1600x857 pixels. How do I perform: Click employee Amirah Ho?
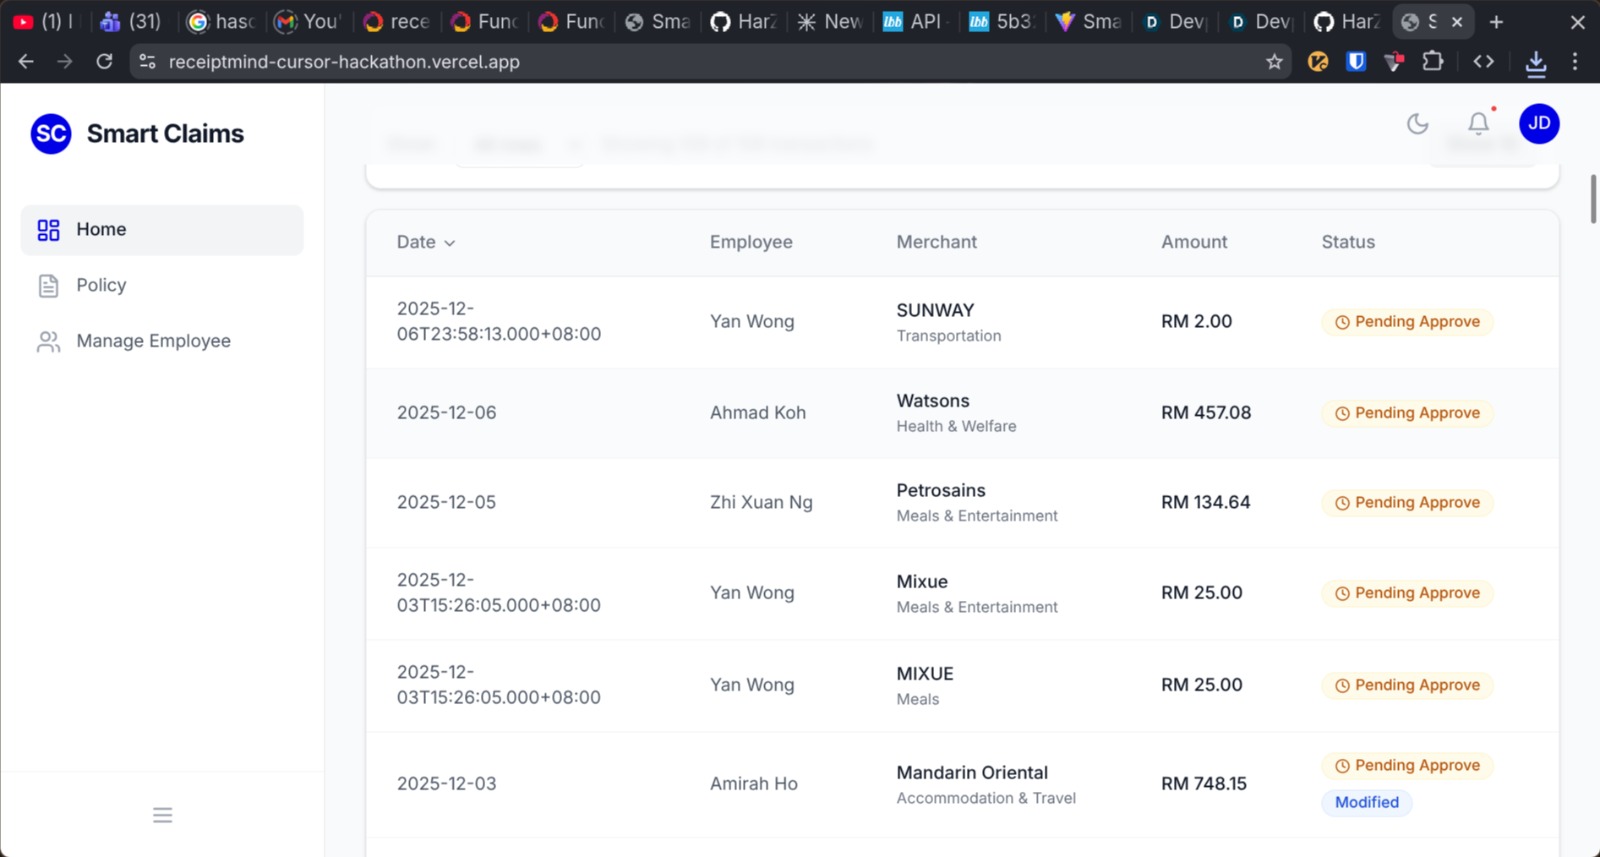tap(754, 784)
